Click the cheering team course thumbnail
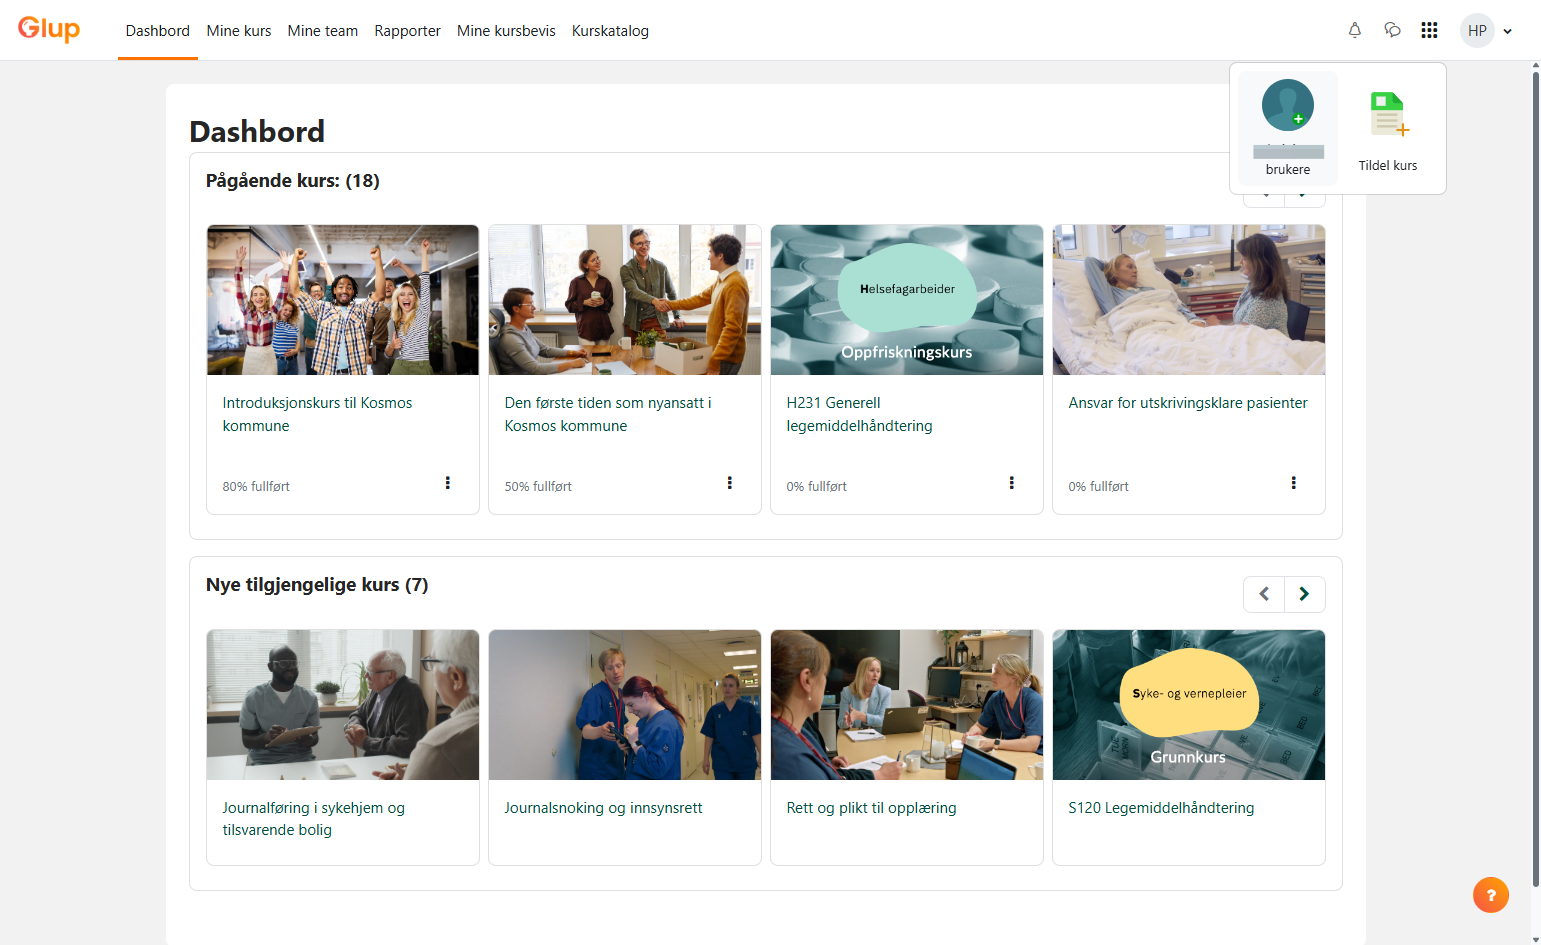The width and height of the screenshot is (1541, 945). (343, 300)
